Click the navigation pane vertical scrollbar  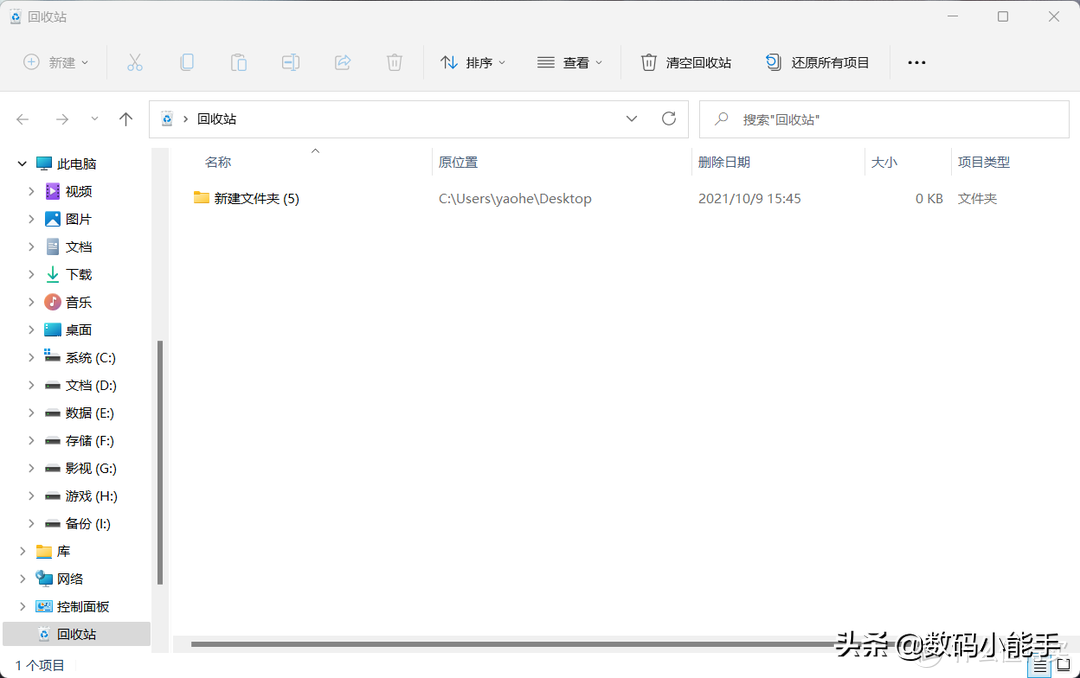pos(160,462)
